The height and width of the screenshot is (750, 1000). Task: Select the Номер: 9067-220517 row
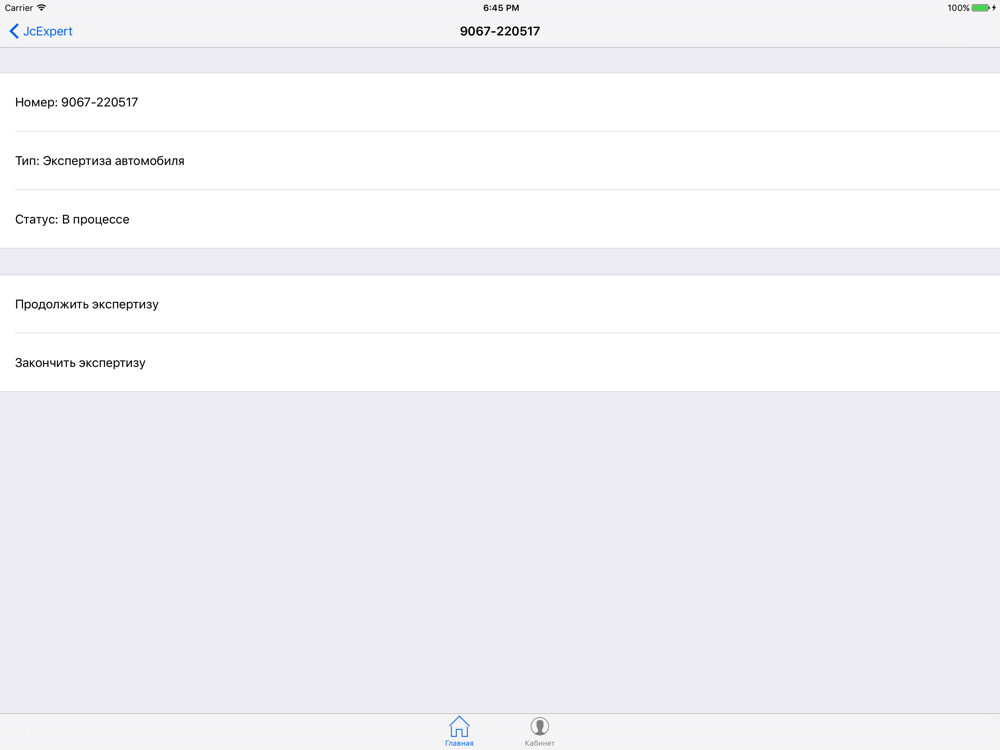(500, 102)
